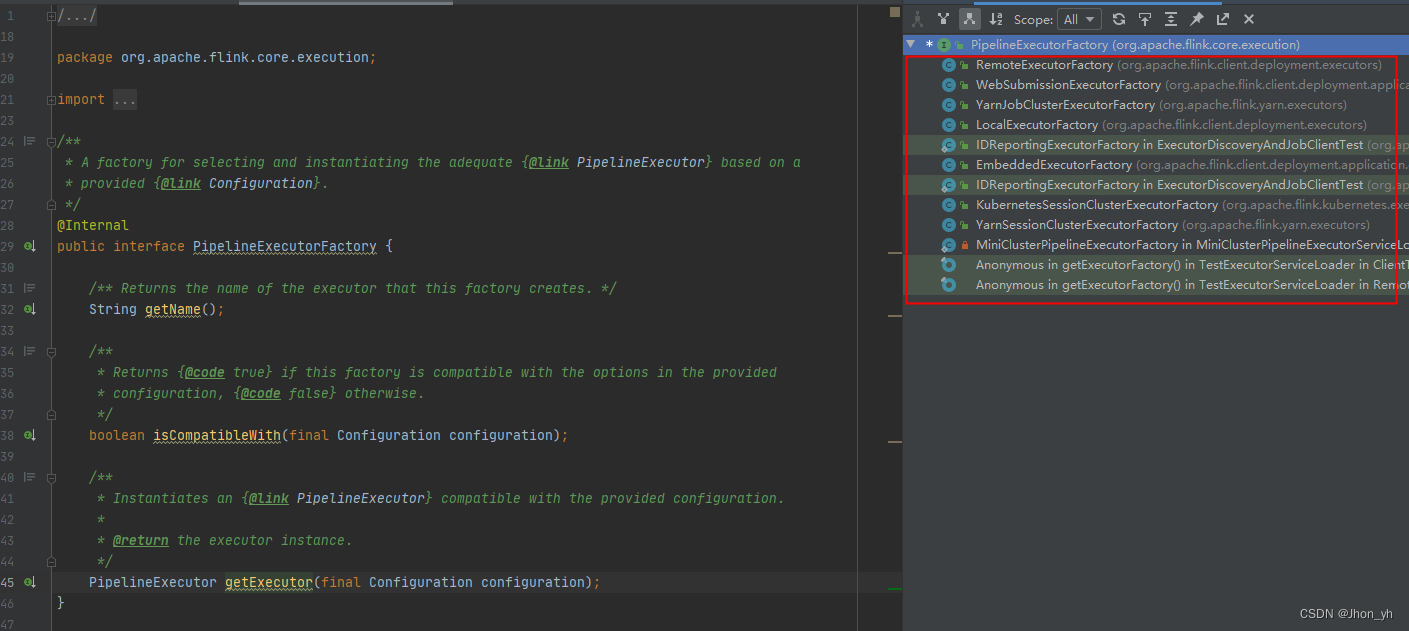This screenshot has height=631, width=1409.
Task: Collapse the PipelineExecutorFactory root node
Action: pos(910,44)
